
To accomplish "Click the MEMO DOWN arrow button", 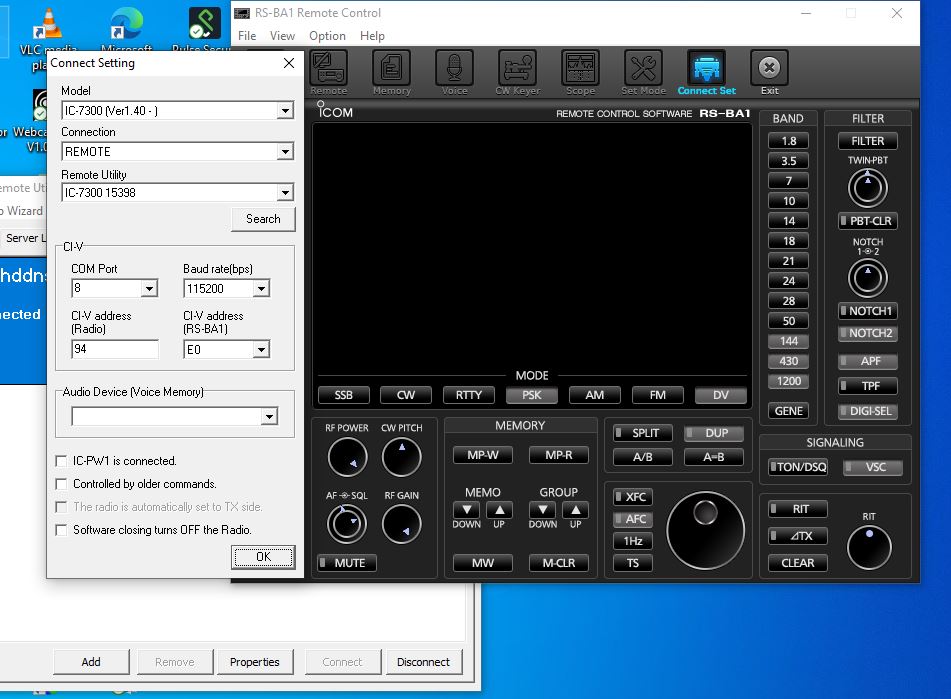I will click(x=466, y=510).
